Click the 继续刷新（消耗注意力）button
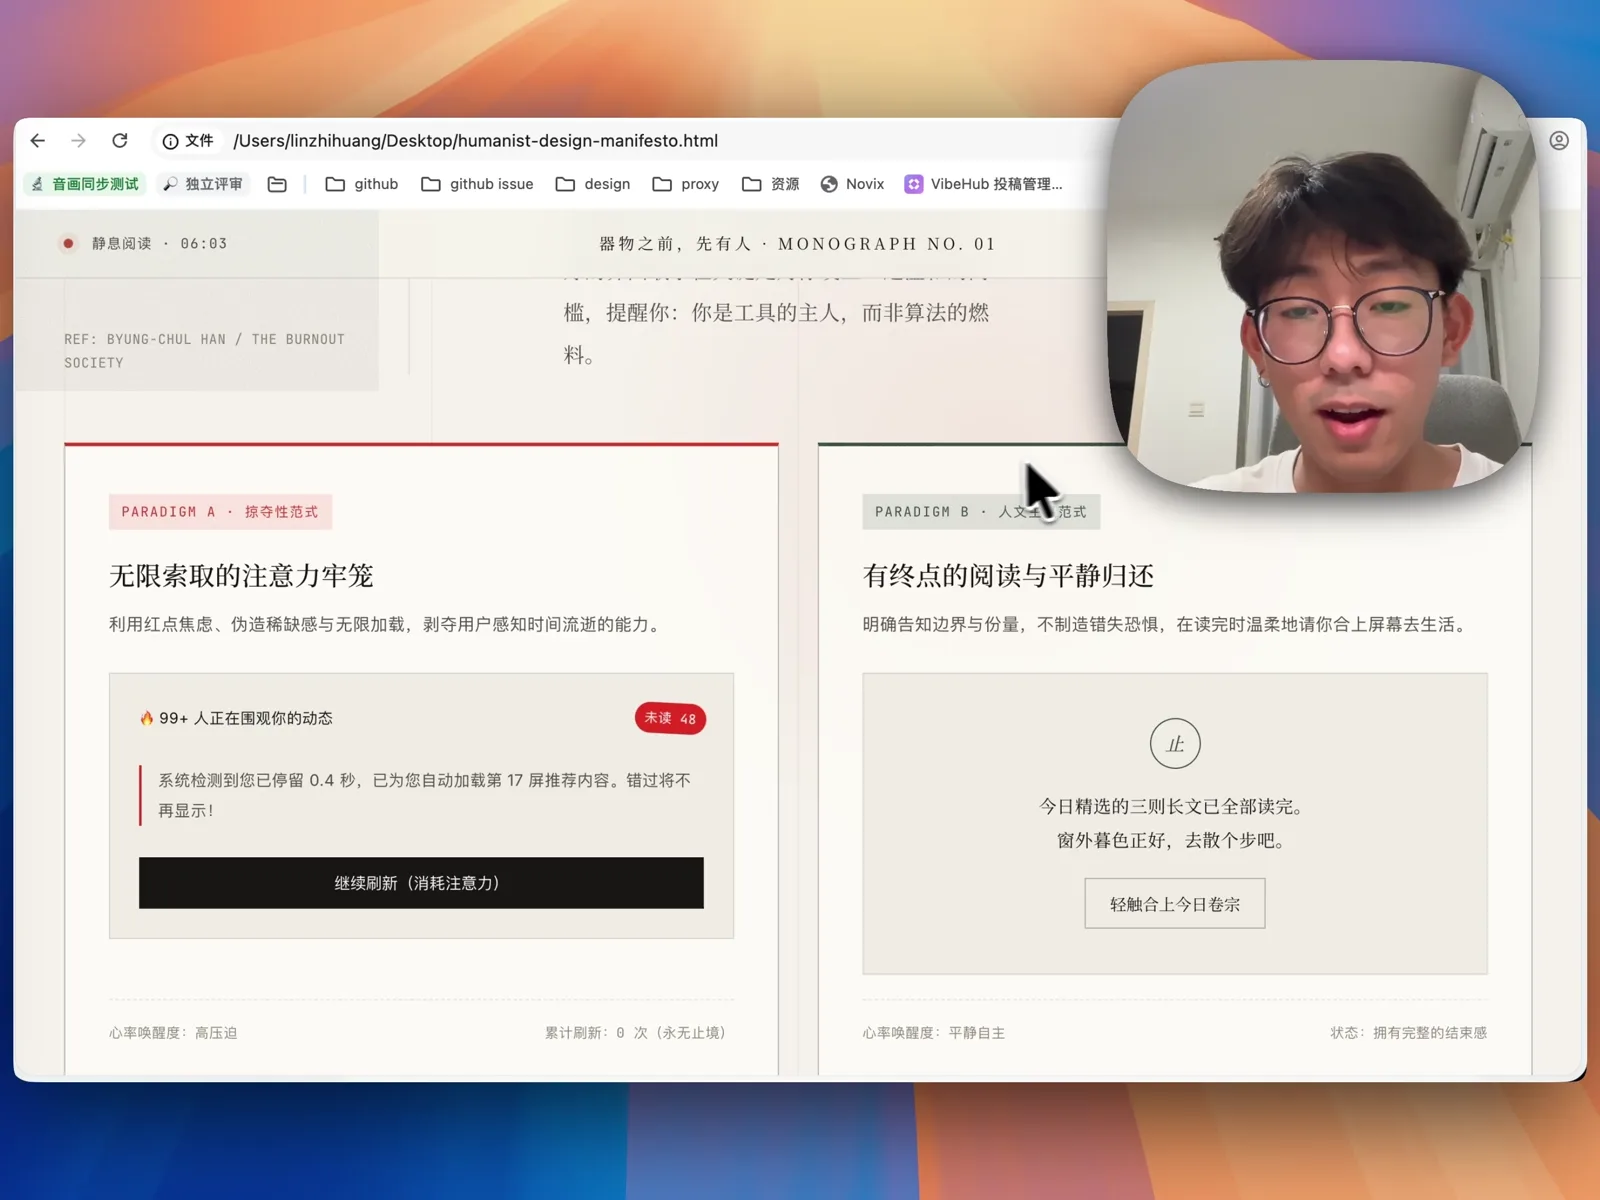This screenshot has width=1600, height=1200. (421, 883)
